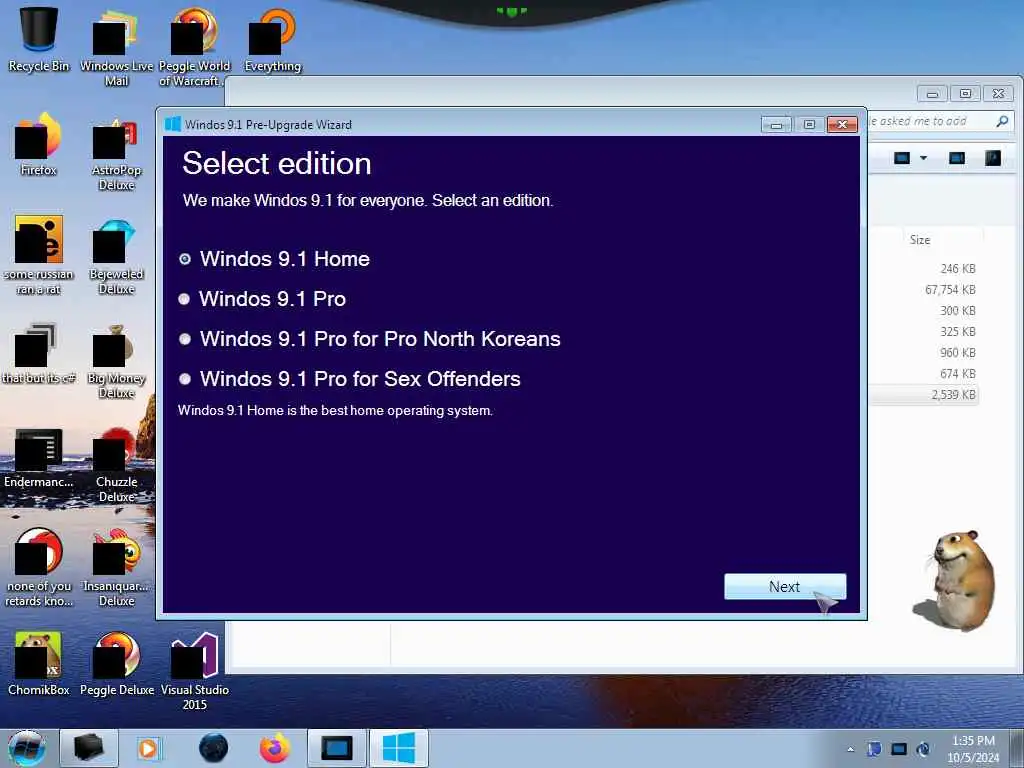Open the Endermanc... desktop icon
Viewport: 1024px width, 768px height.
pyautogui.click(x=39, y=457)
